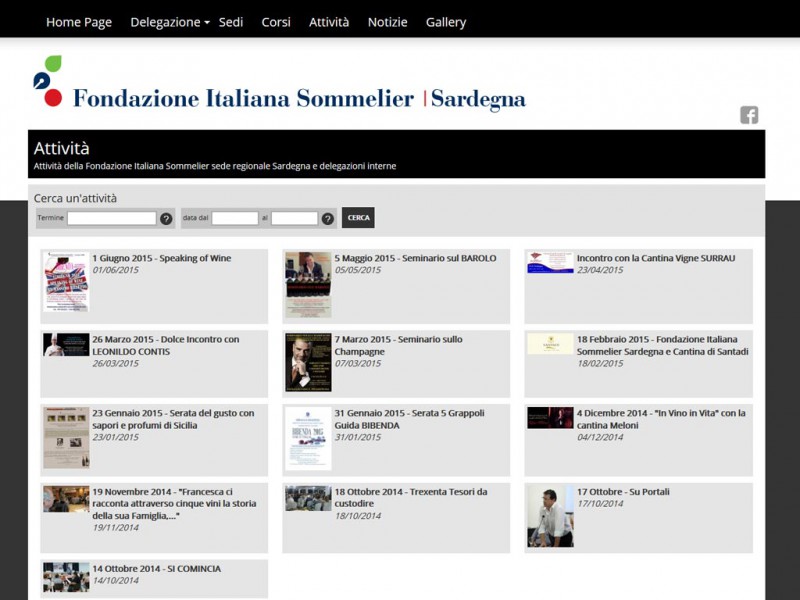Image resolution: width=800 pixels, height=600 pixels.
Task: Click the CERCA search button
Action: (x=358, y=217)
